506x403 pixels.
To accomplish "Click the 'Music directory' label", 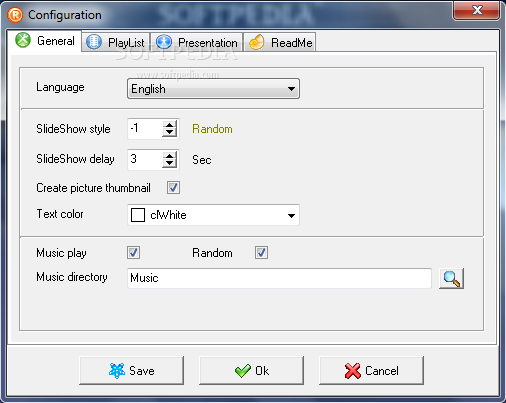I will [x=72, y=277].
